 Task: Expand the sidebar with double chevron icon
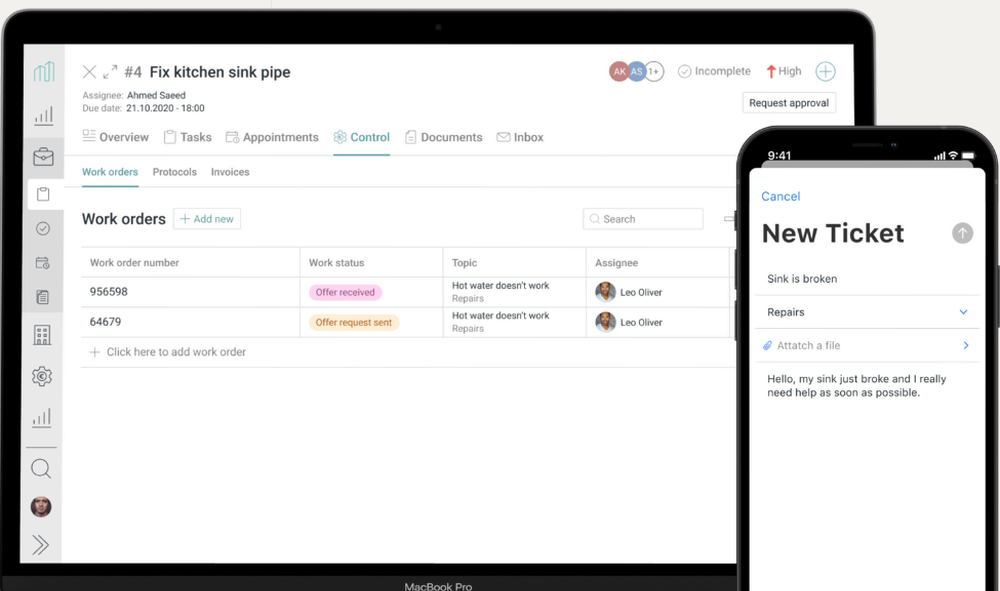(x=40, y=544)
